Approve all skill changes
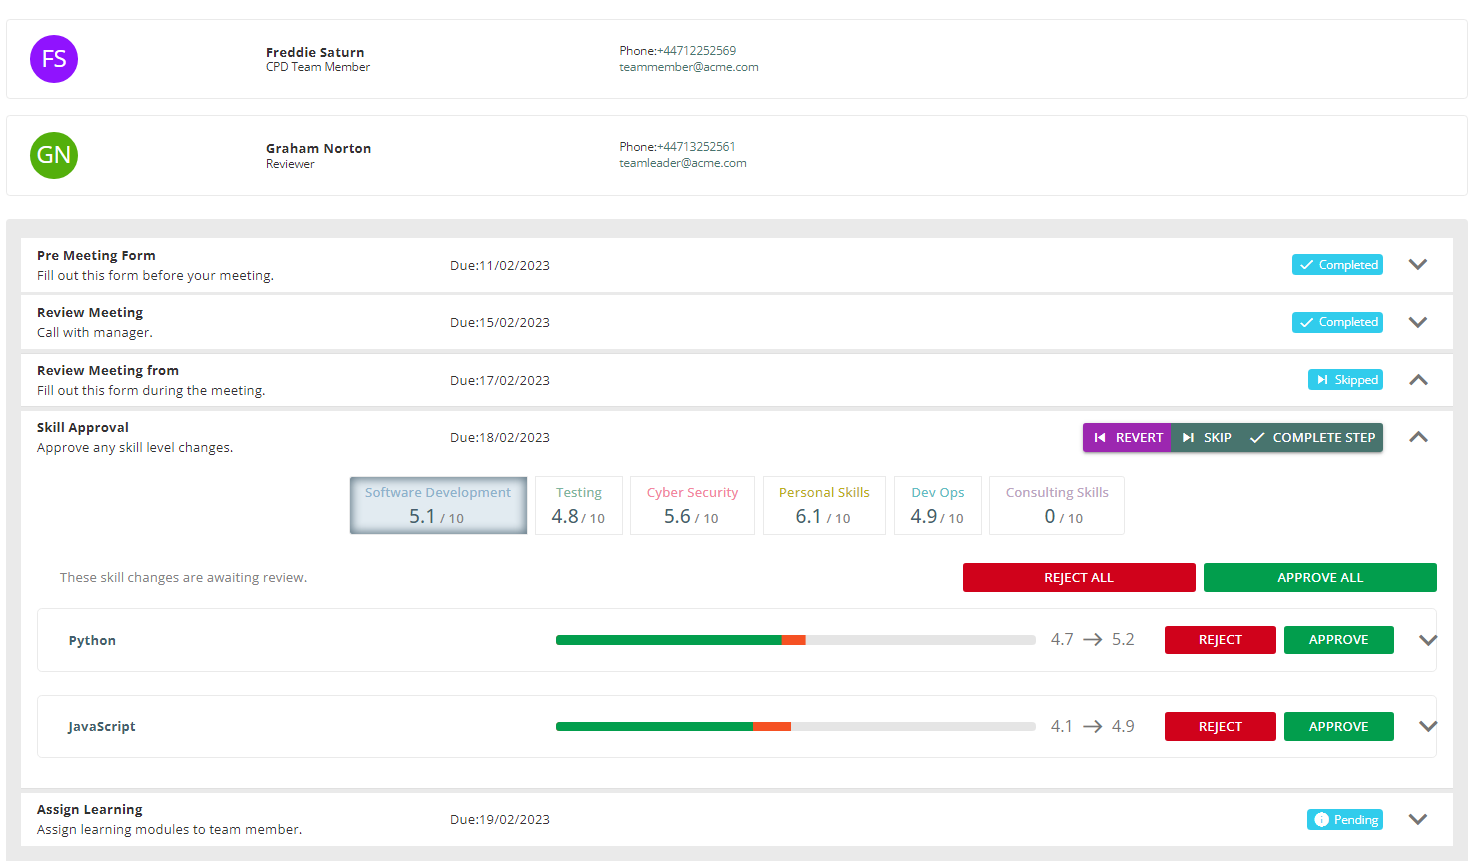Screen dimensions: 1473x861 tap(1319, 578)
